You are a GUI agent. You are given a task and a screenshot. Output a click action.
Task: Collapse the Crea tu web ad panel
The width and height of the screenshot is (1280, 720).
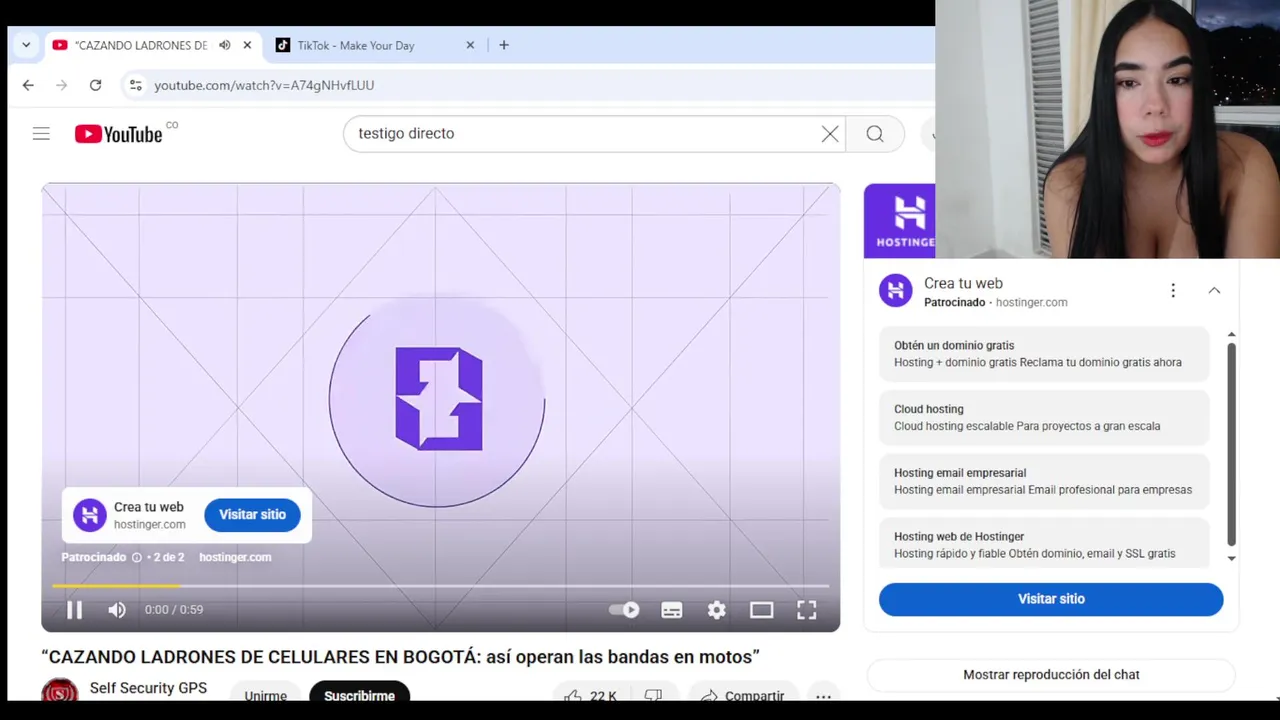(1214, 290)
